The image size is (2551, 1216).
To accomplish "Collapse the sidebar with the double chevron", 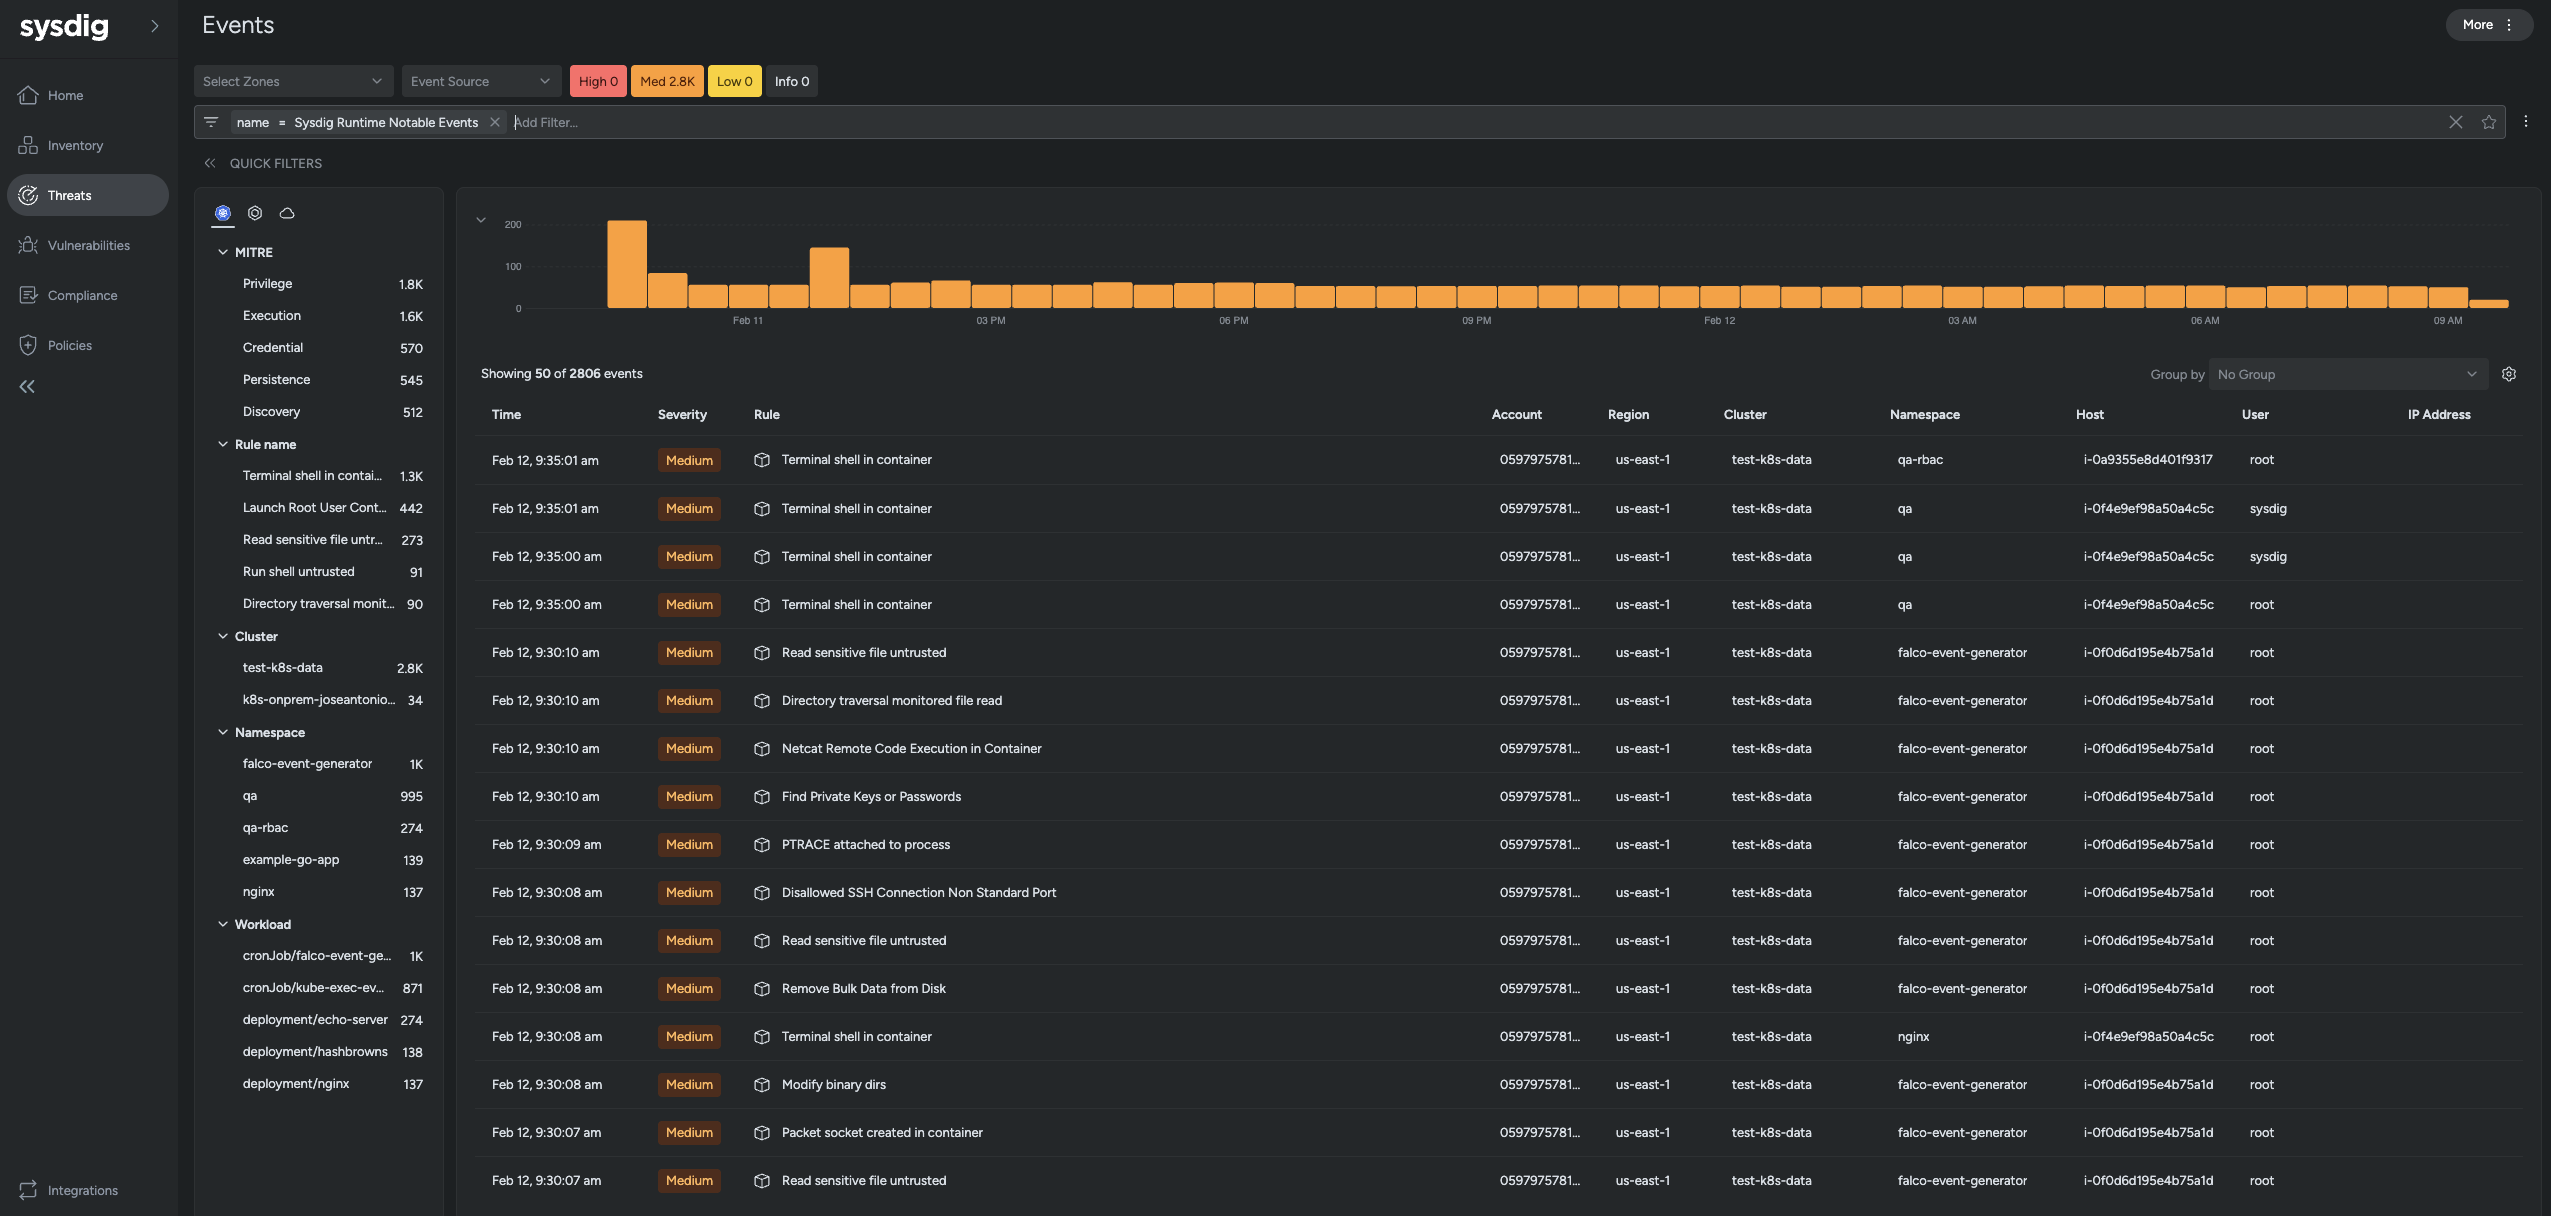I will [x=27, y=387].
